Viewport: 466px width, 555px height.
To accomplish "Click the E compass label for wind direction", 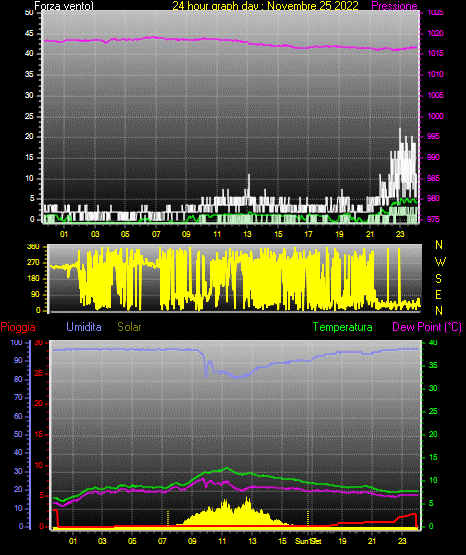I will pos(438,294).
